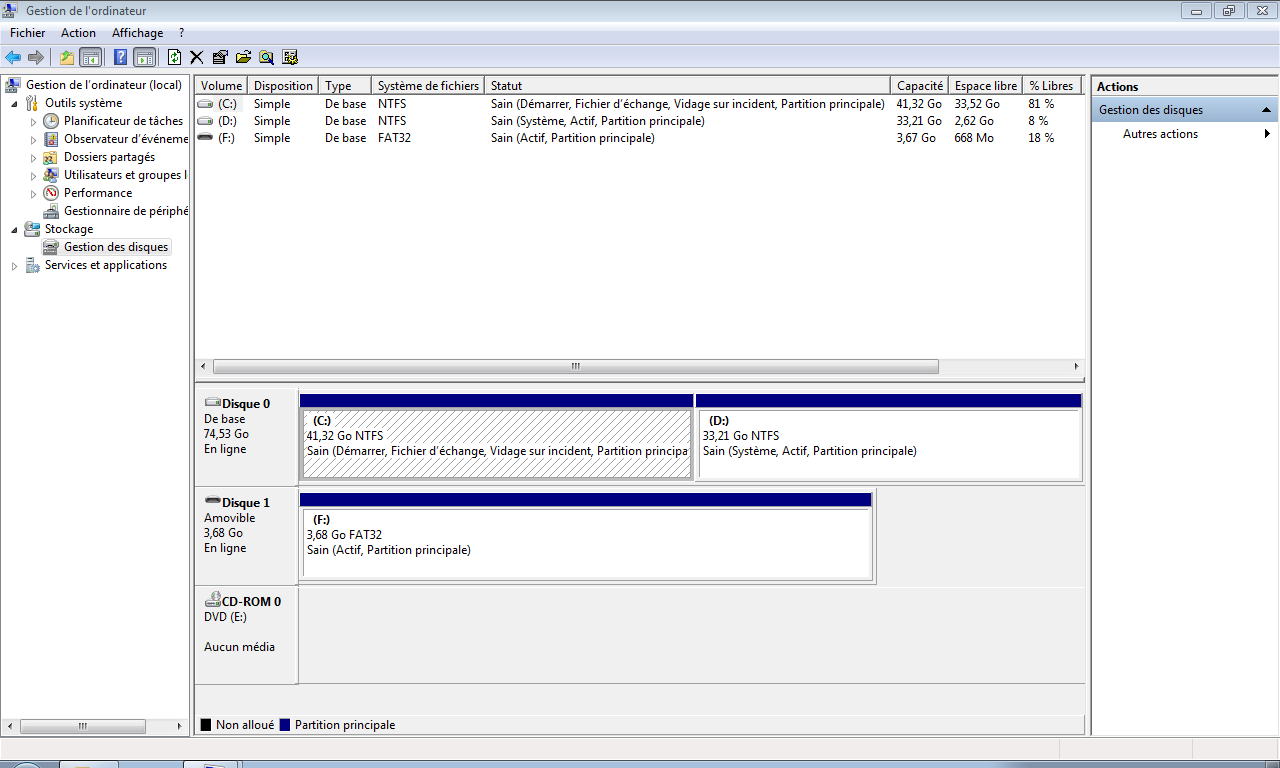Screen dimensions: 1280x768
Task: Click the Non alloué black legend swatch
Action: tap(206, 725)
